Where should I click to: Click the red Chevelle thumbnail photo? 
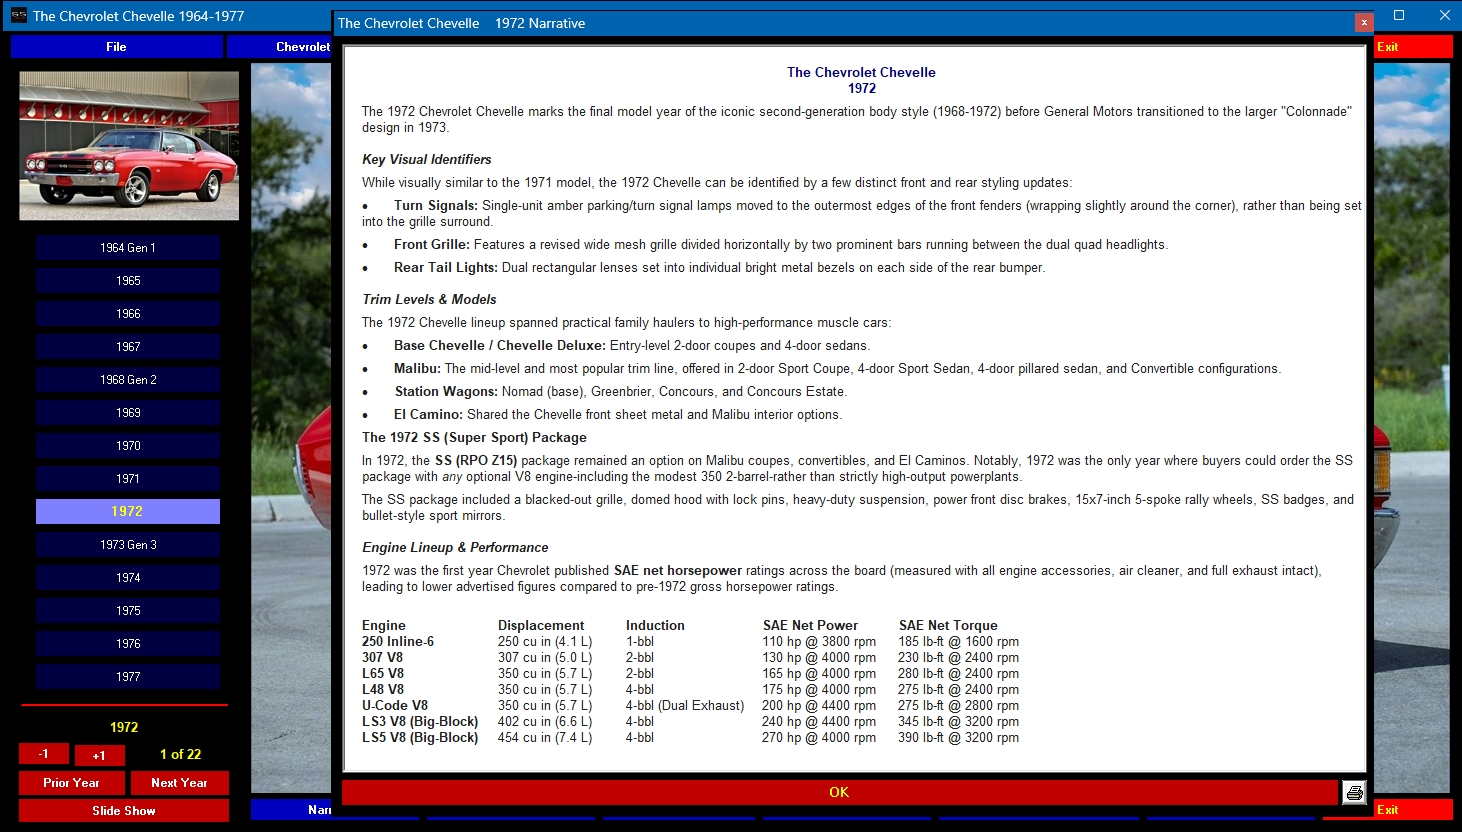(129, 146)
